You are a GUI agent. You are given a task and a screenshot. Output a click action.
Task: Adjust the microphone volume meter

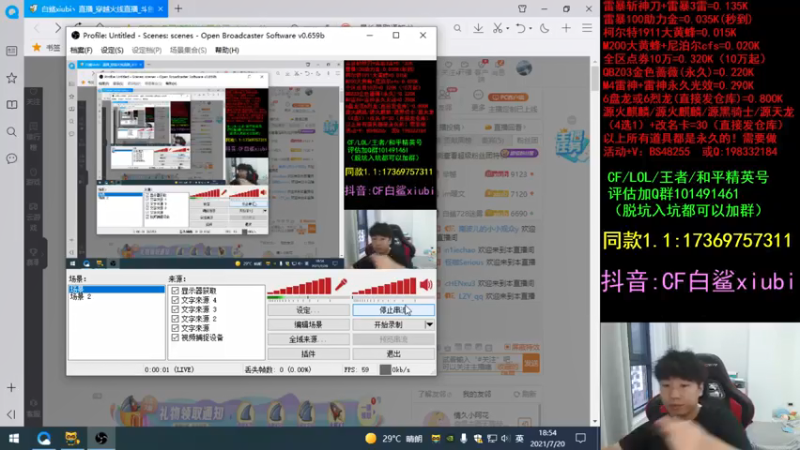(300, 286)
